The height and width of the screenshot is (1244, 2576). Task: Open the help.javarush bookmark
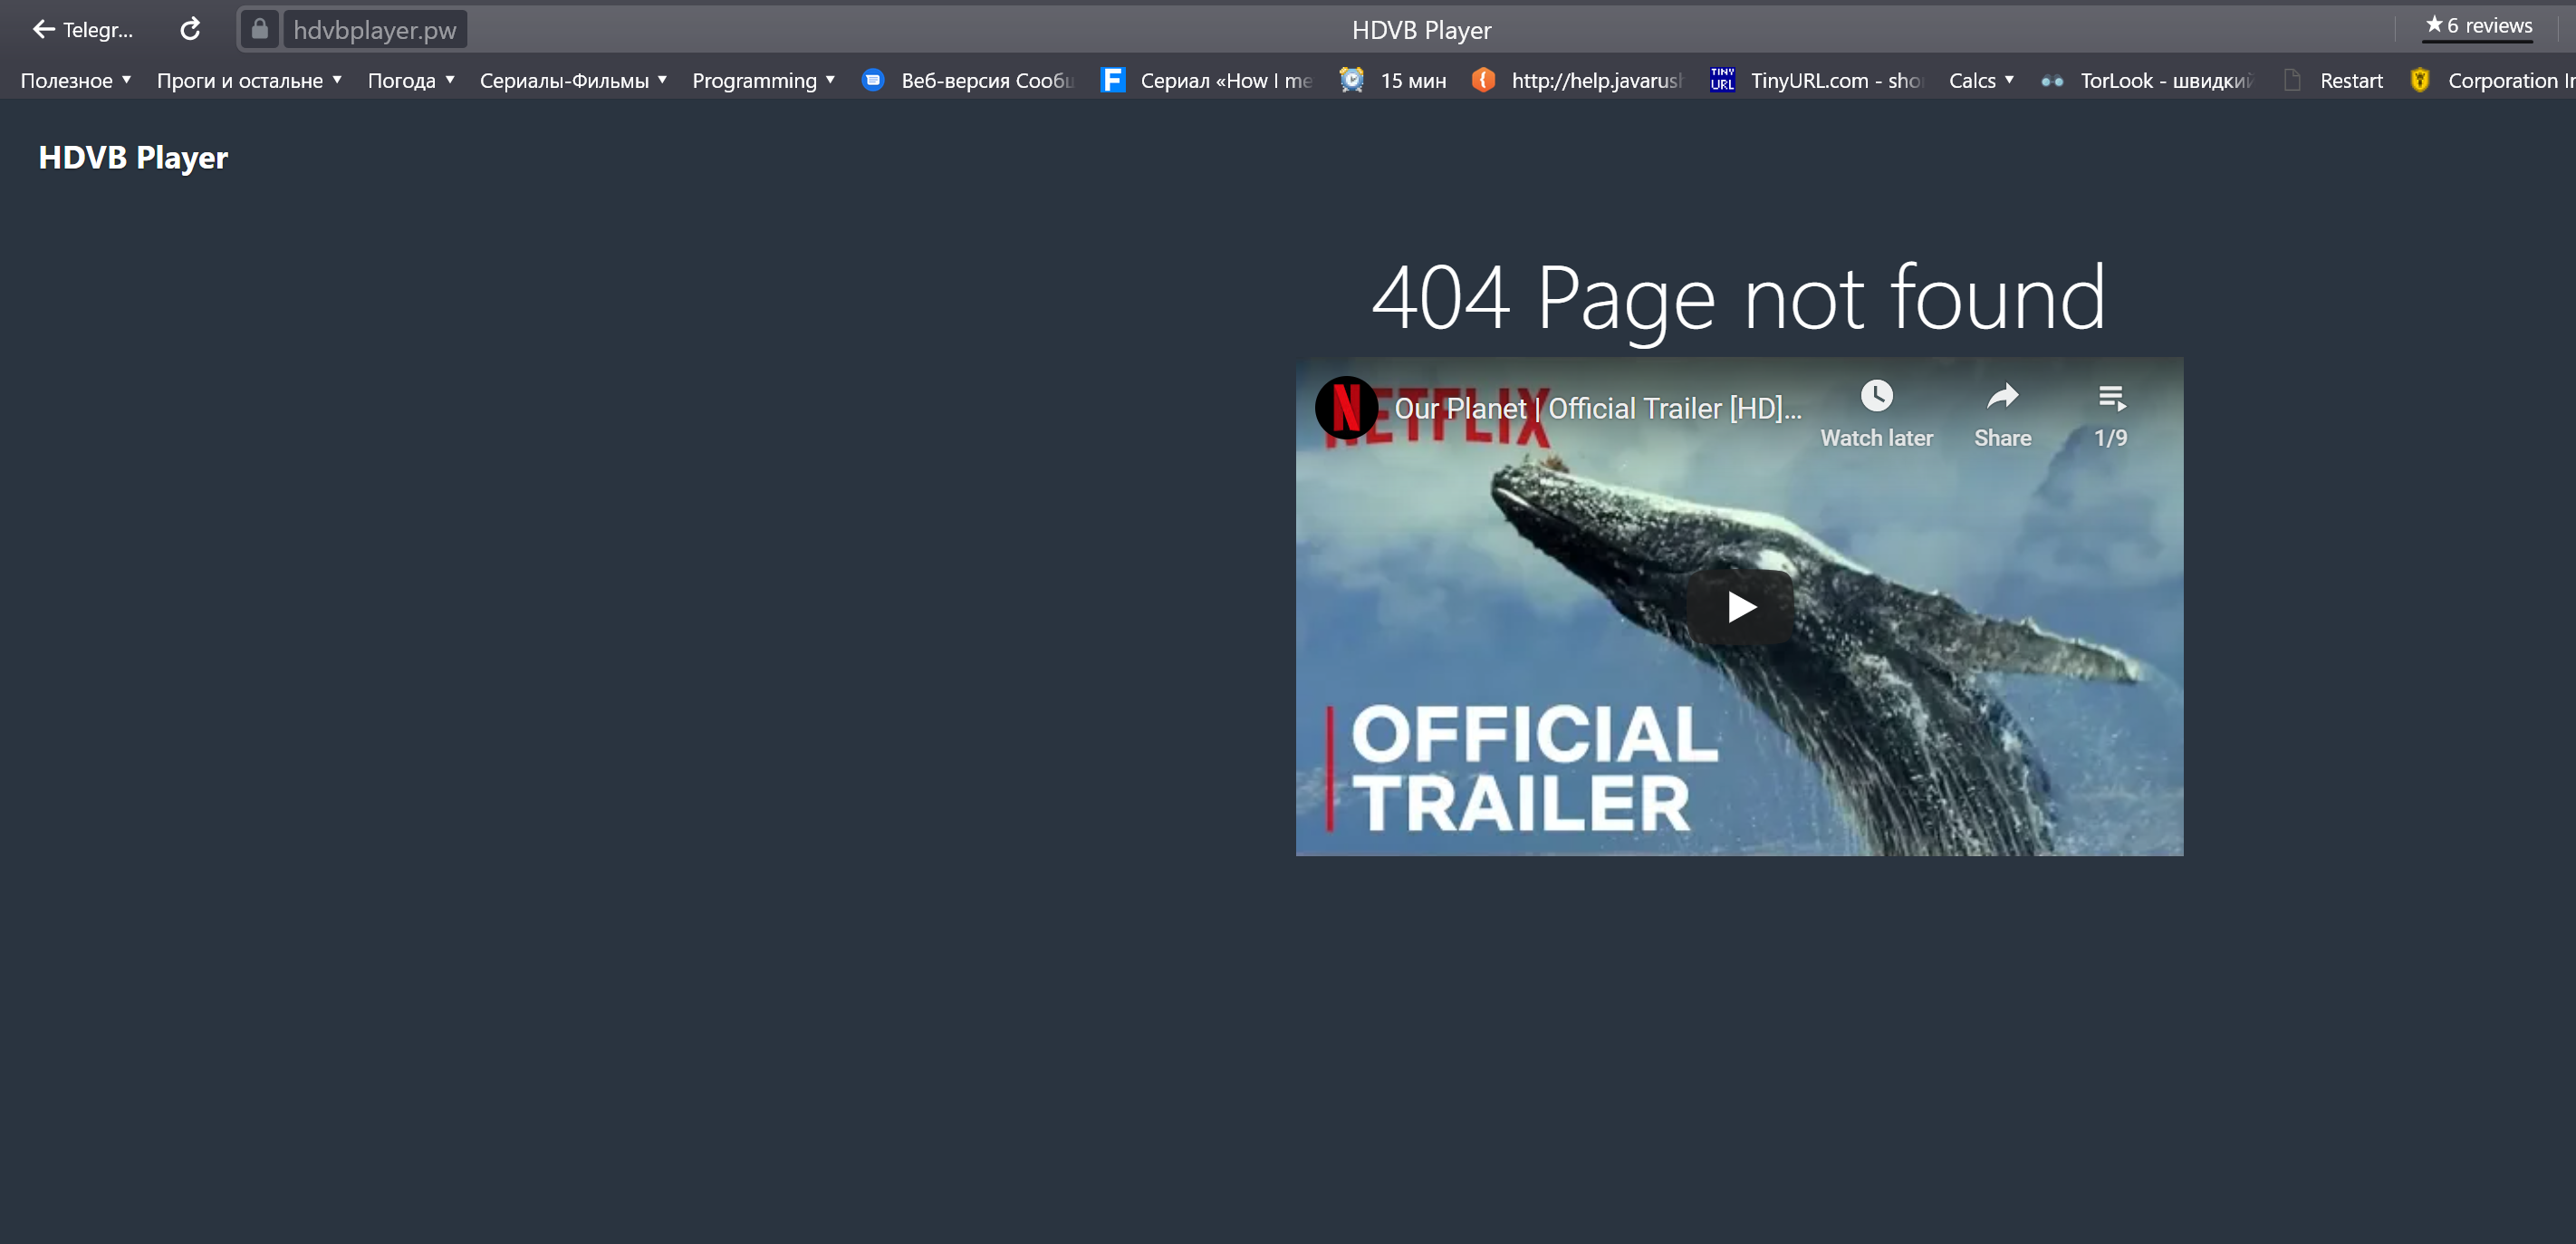[x=1579, y=81]
